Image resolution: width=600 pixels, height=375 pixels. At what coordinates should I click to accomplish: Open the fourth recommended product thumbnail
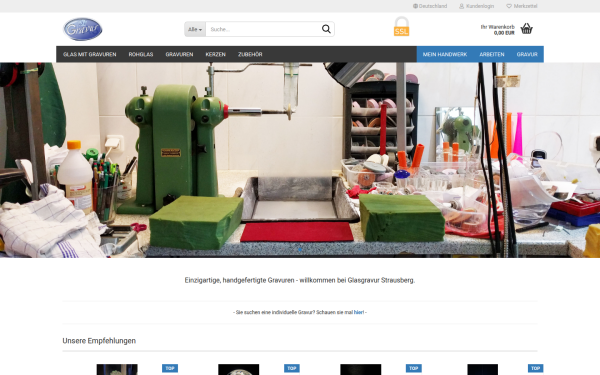point(483,370)
